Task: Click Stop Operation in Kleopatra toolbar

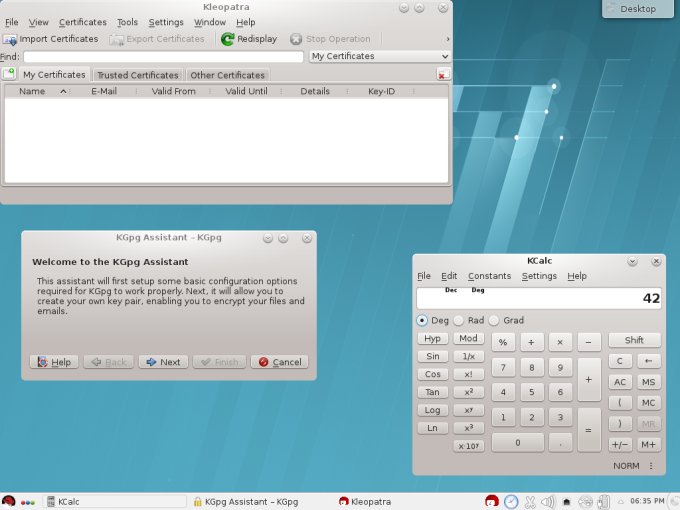Action: pyautogui.click(x=330, y=39)
